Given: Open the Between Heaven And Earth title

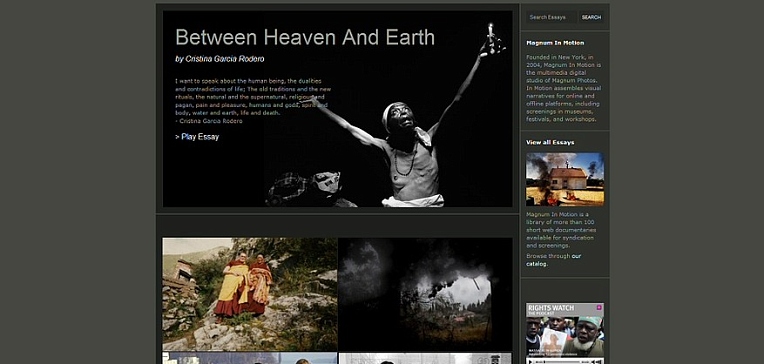Looking at the screenshot, I should [305, 37].
